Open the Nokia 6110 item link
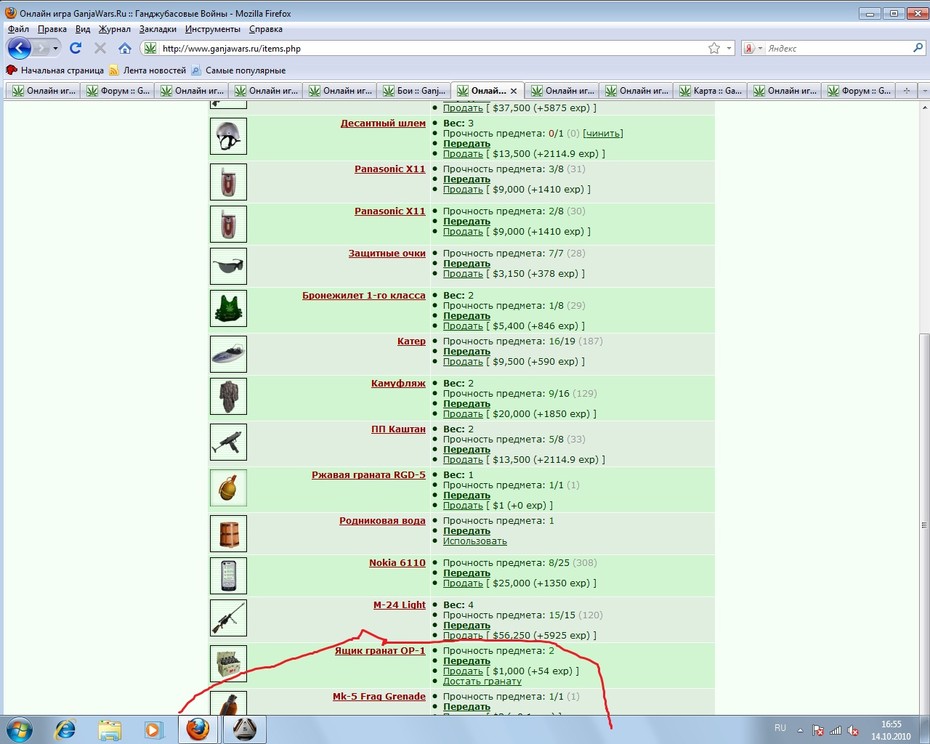930x744 pixels. click(x=397, y=562)
